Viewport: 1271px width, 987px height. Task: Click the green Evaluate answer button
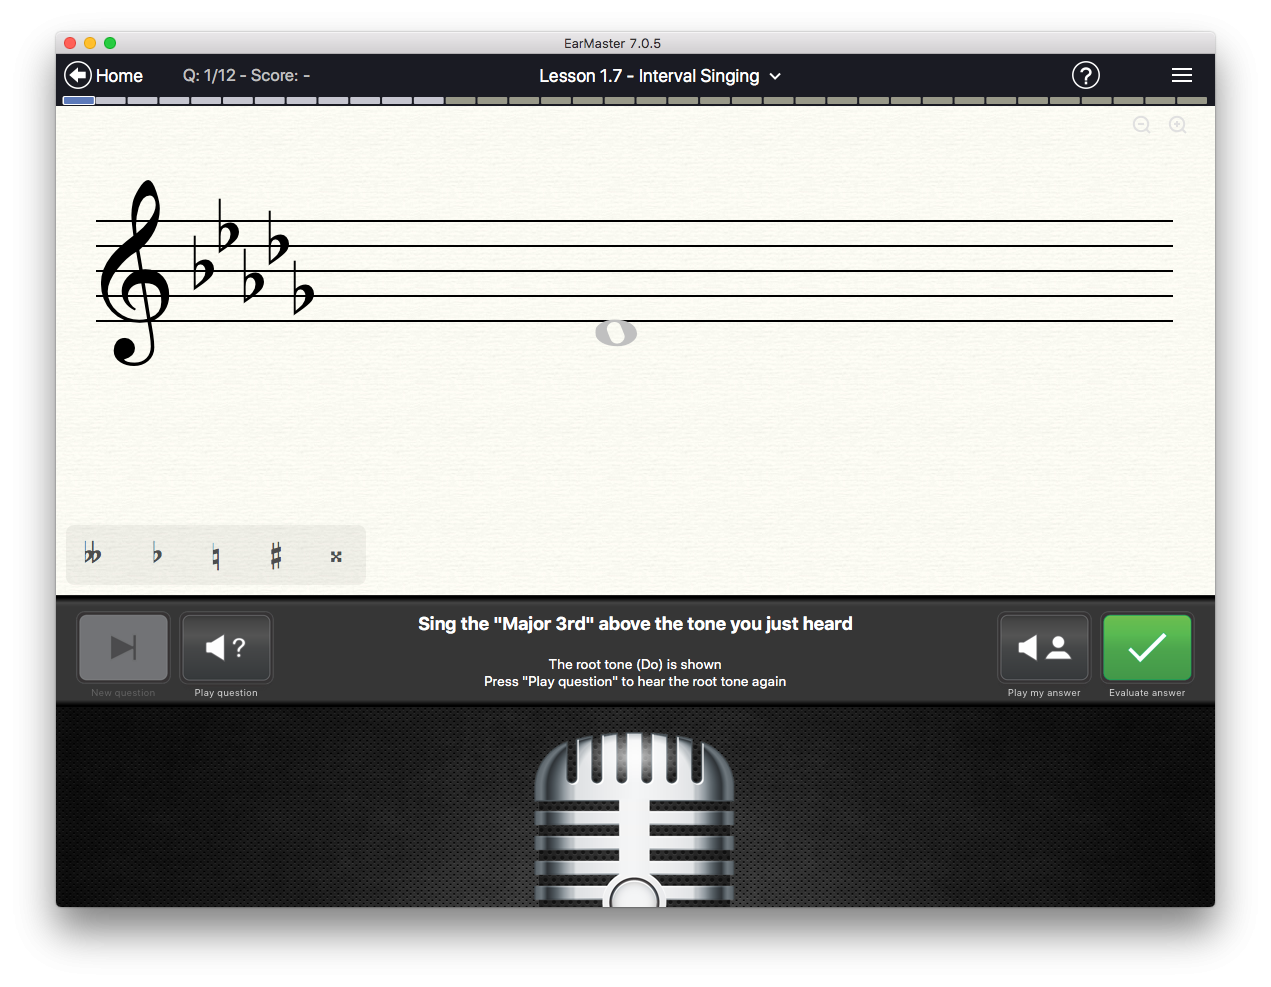click(1146, 648)
